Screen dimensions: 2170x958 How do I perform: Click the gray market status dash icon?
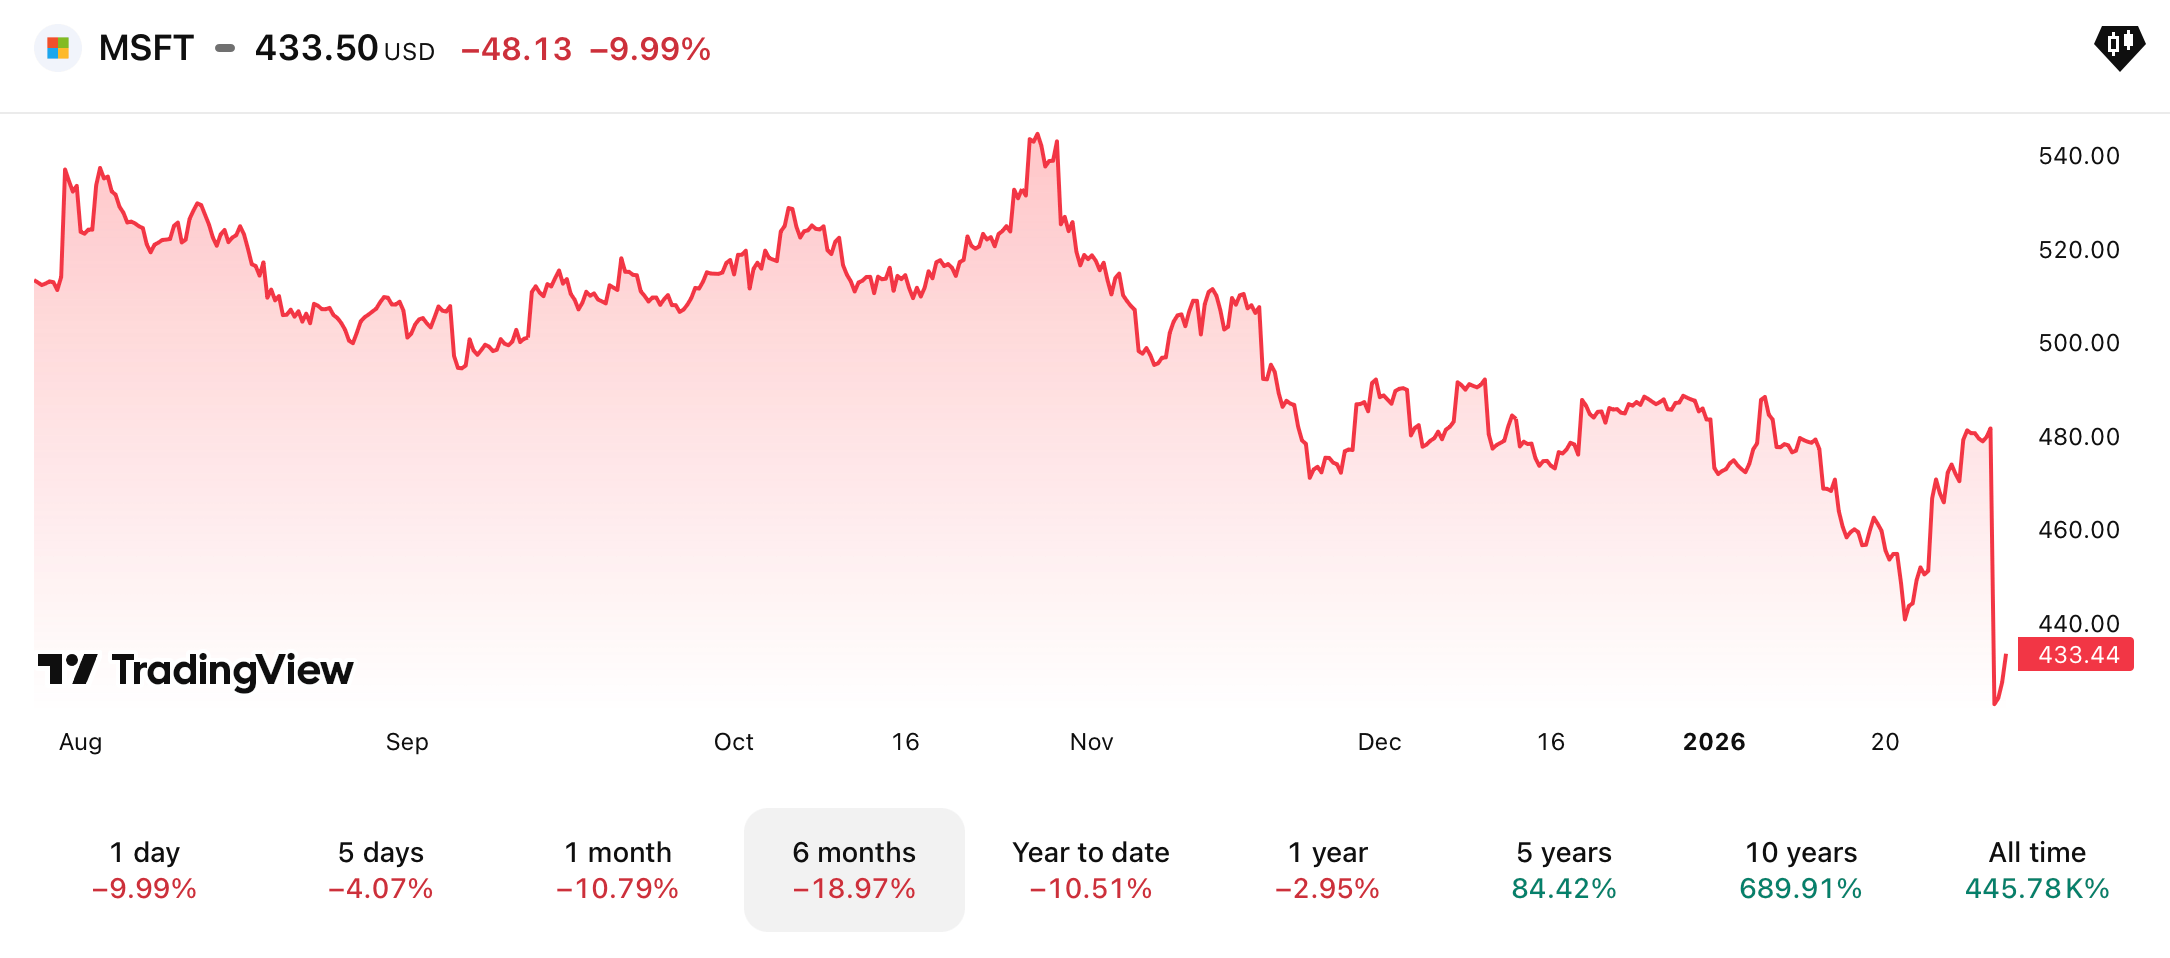225,48
